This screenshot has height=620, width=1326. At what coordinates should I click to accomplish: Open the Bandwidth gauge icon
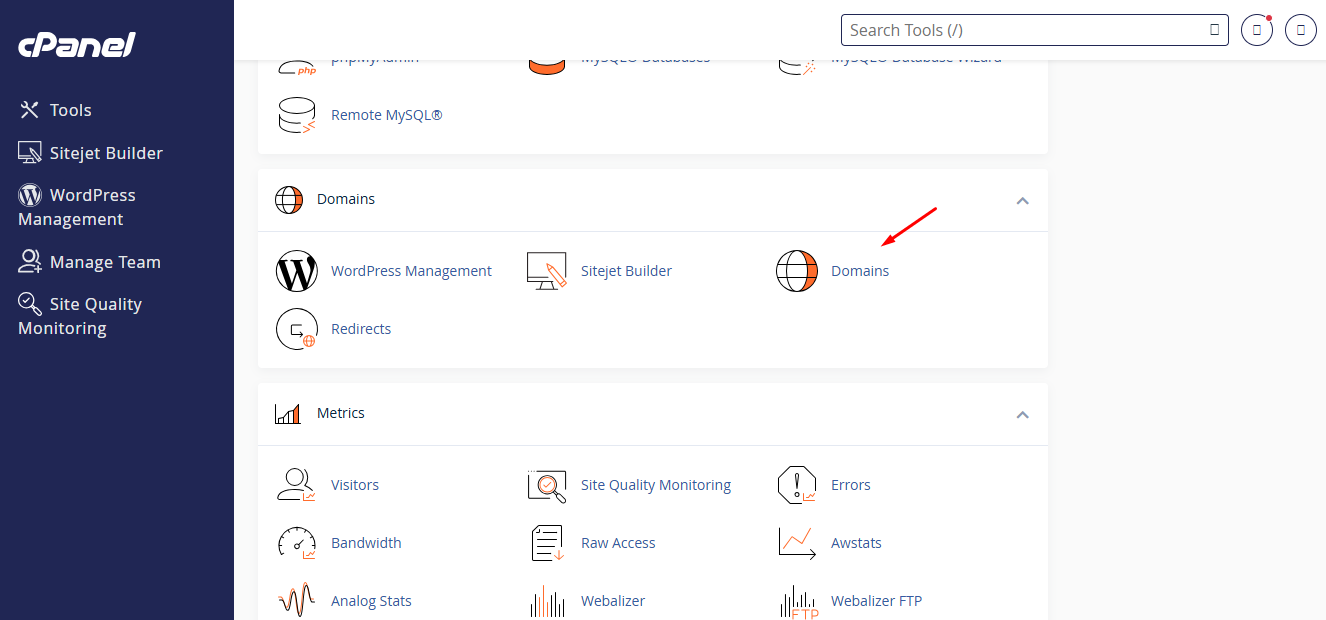click(297, 543)
